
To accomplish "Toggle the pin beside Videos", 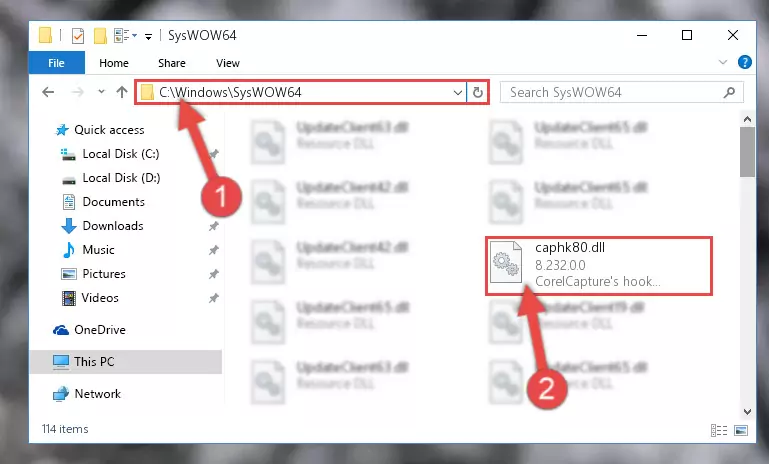I will (x=213, y=298).
